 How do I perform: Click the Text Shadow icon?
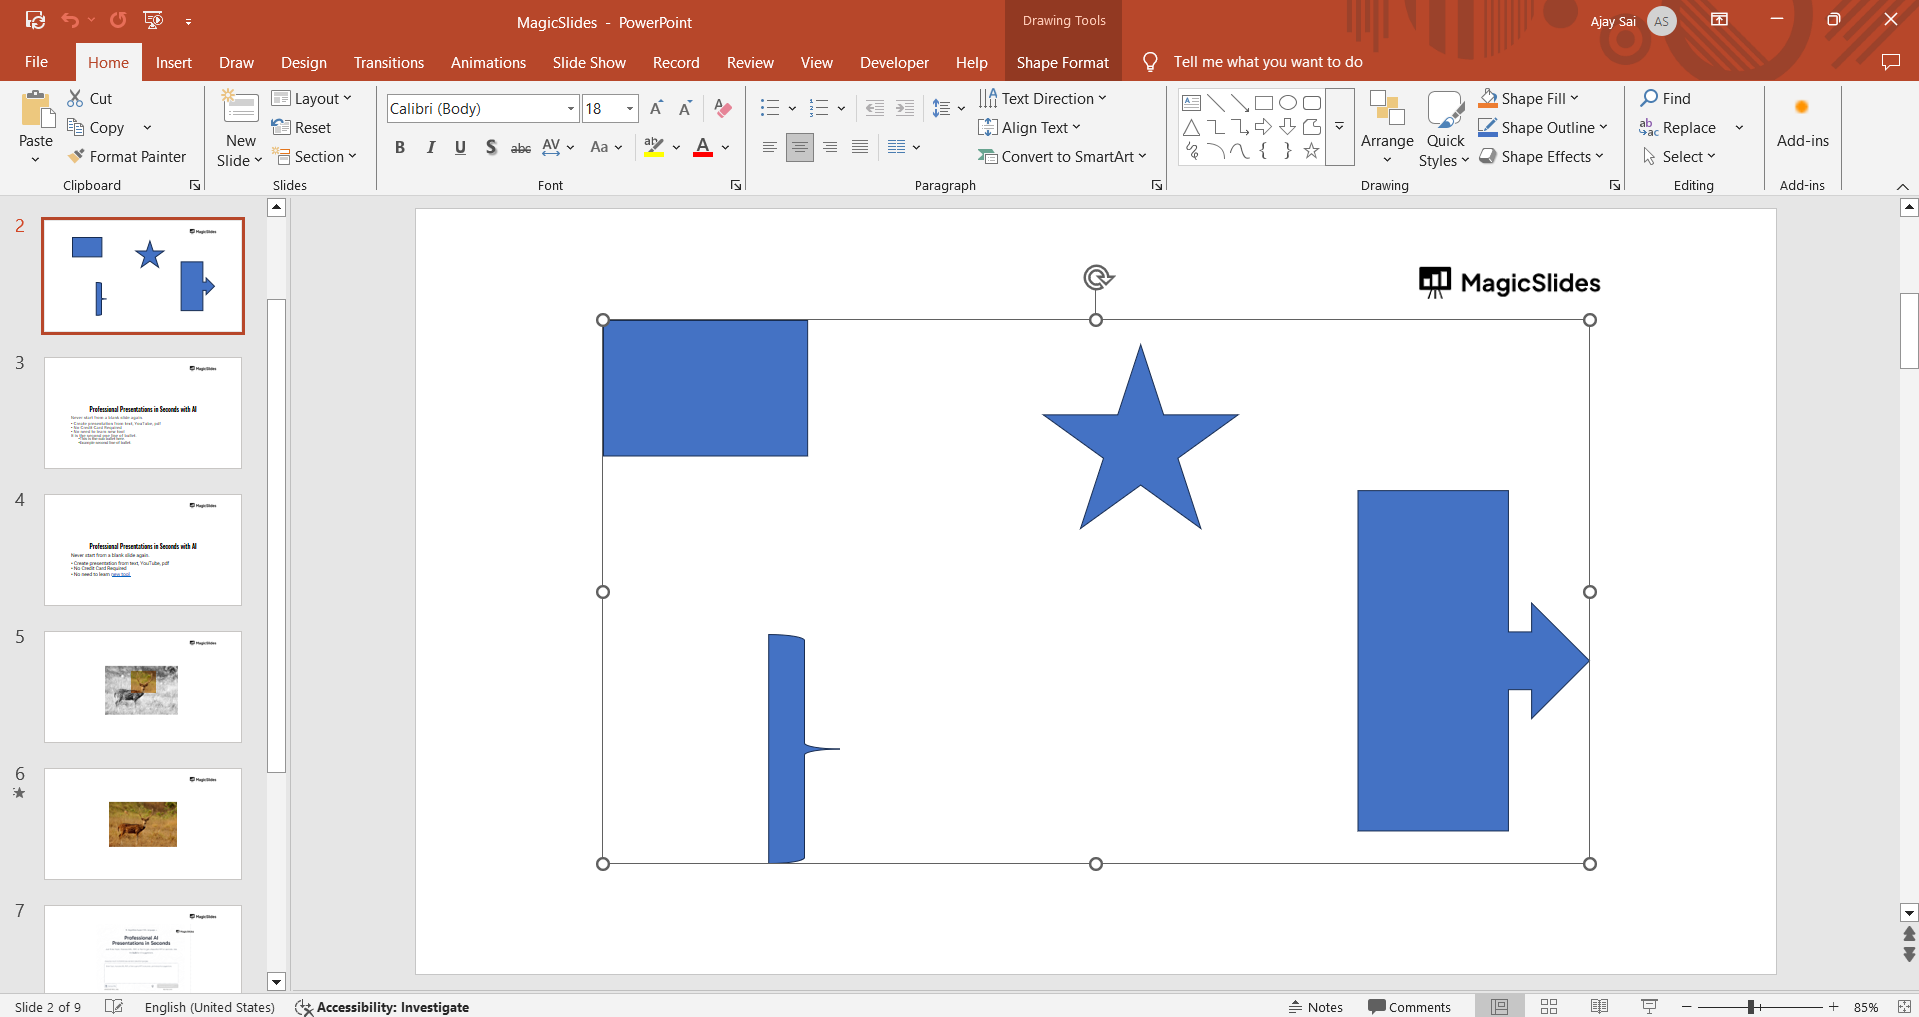point(491,148)
